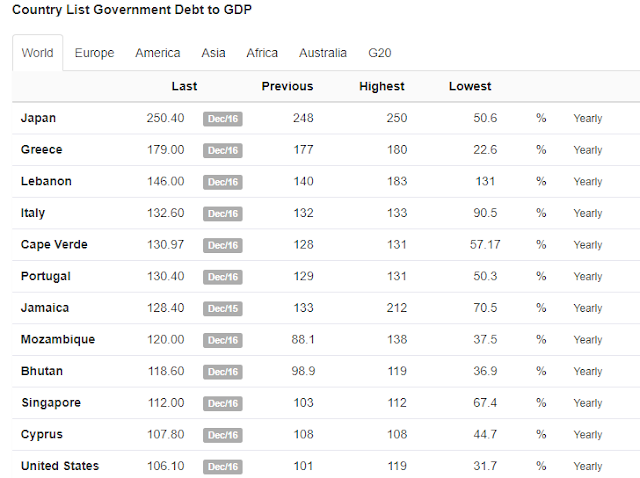Open the Australia tab
This screenshot has width=640, height=478.
(322, 53)
